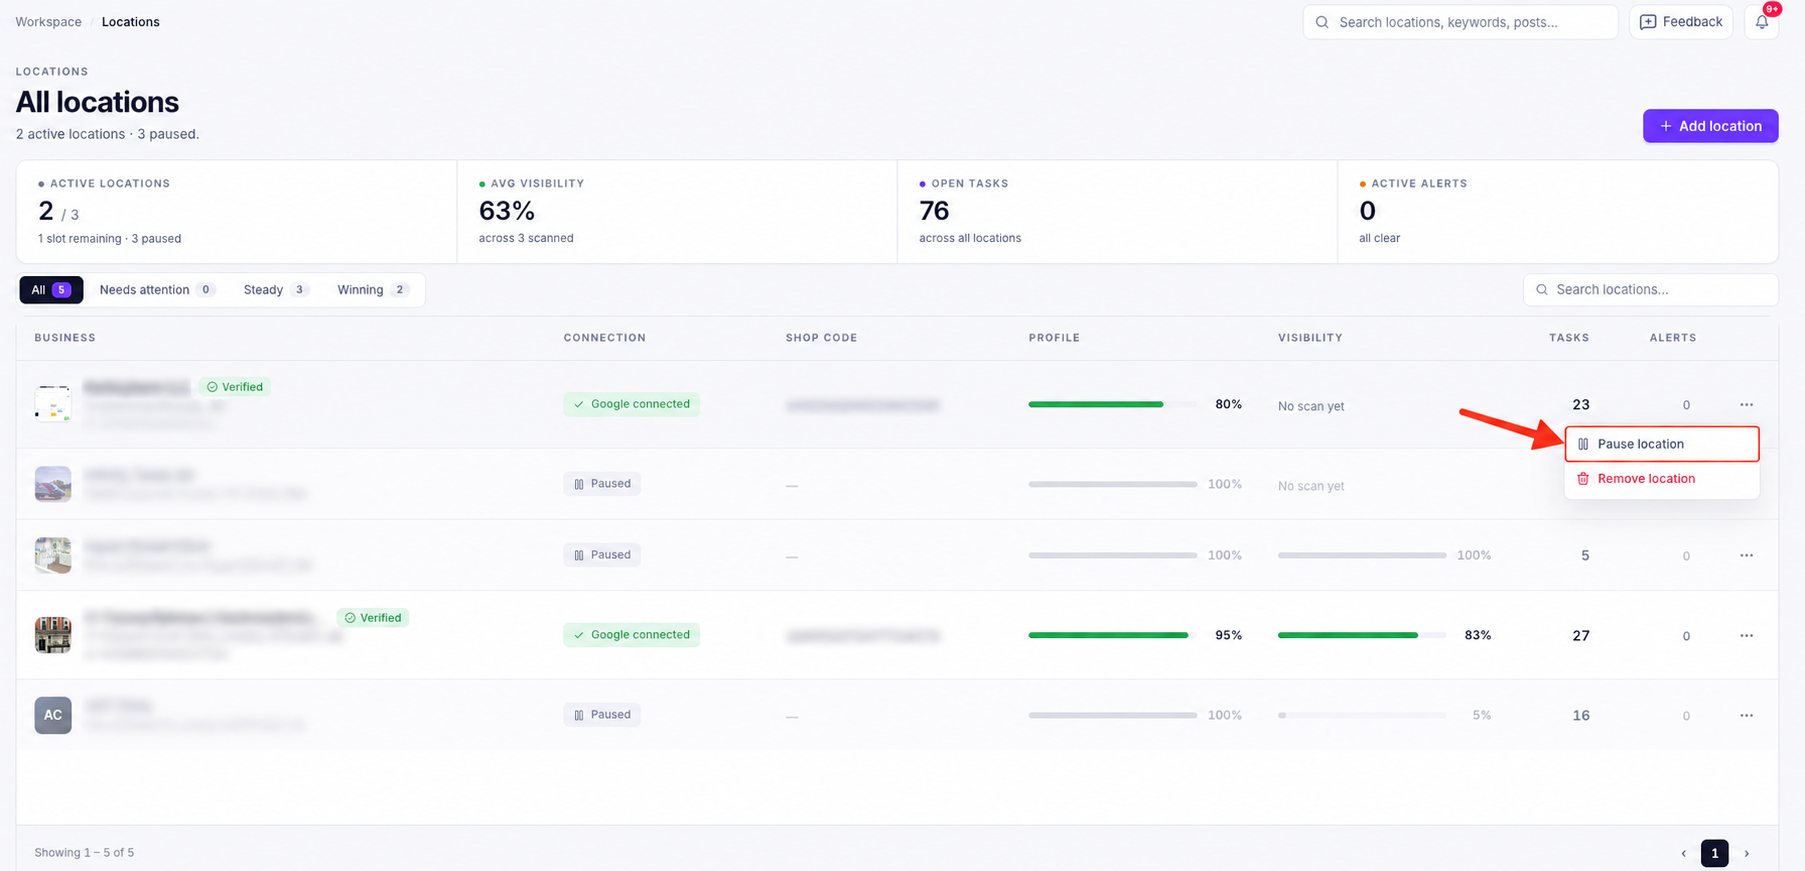Click the Add location button
Image resolution: width=1805 pixels, height=871 pixels.
pyautogui.click(x=1710, y=126)
